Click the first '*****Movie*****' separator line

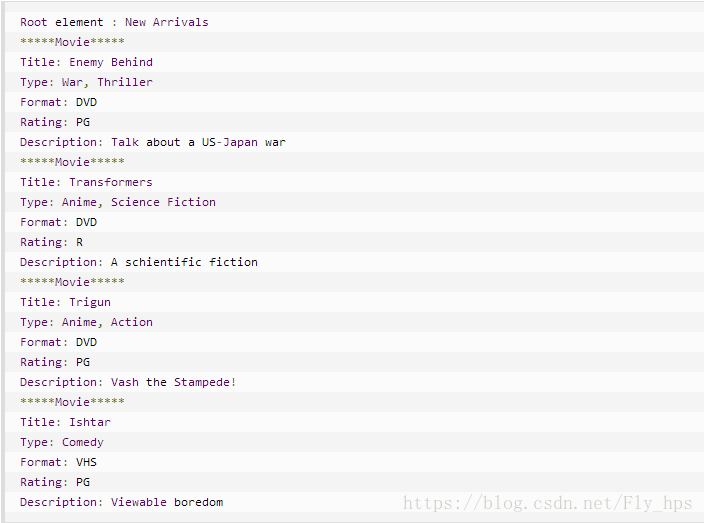(x=72, y=42)
